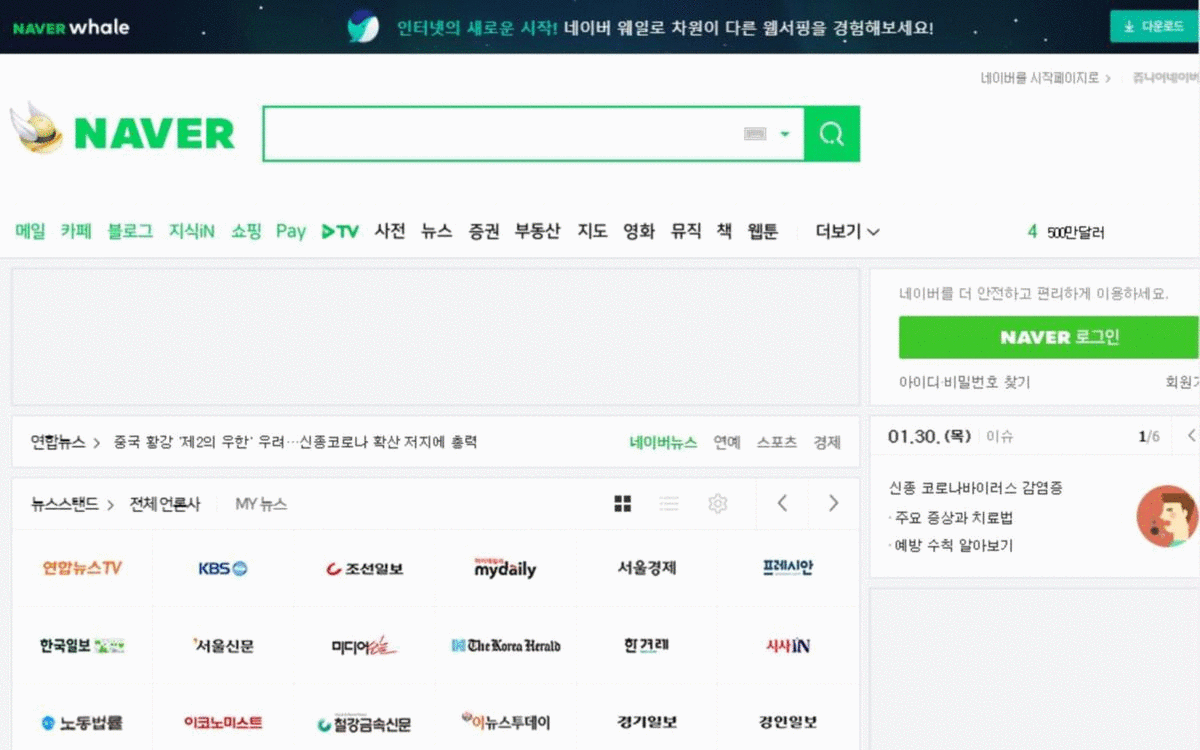Select the 네이버뉴스 tab

click(663, 442)
